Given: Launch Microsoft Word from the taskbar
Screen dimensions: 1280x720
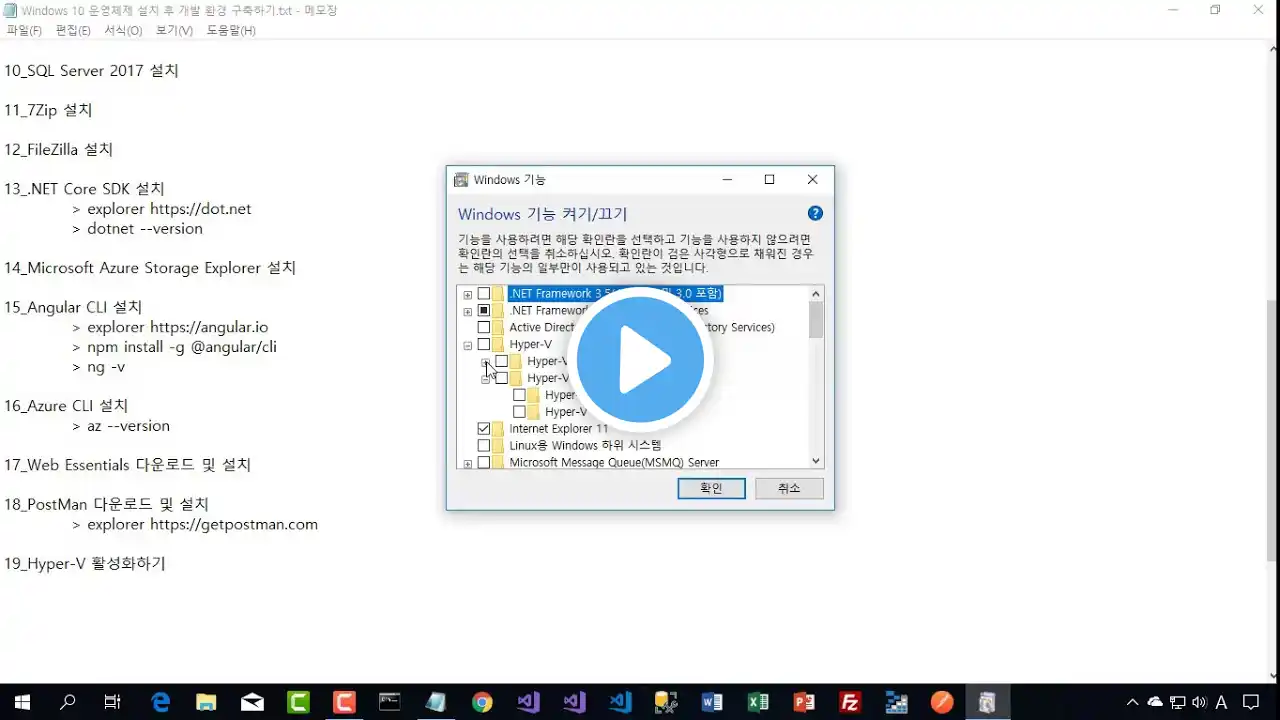Looking at the screenshot, I should 712,702.
